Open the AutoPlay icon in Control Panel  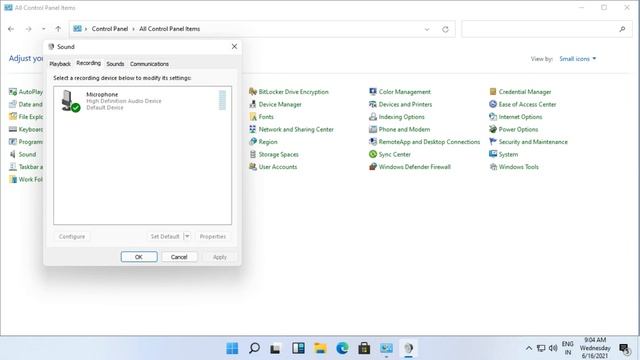click(13, 92)
